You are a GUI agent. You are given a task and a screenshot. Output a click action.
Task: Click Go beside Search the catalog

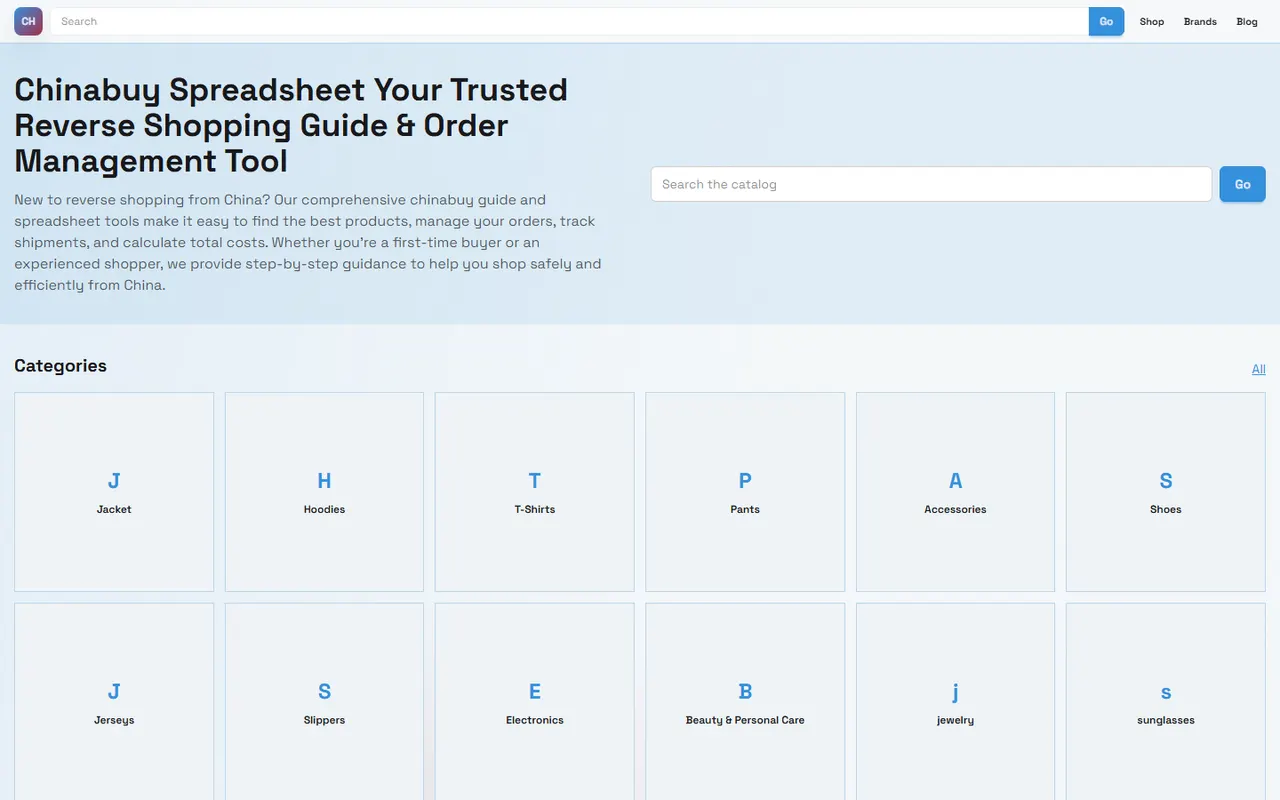click(x=1242, y=184)
